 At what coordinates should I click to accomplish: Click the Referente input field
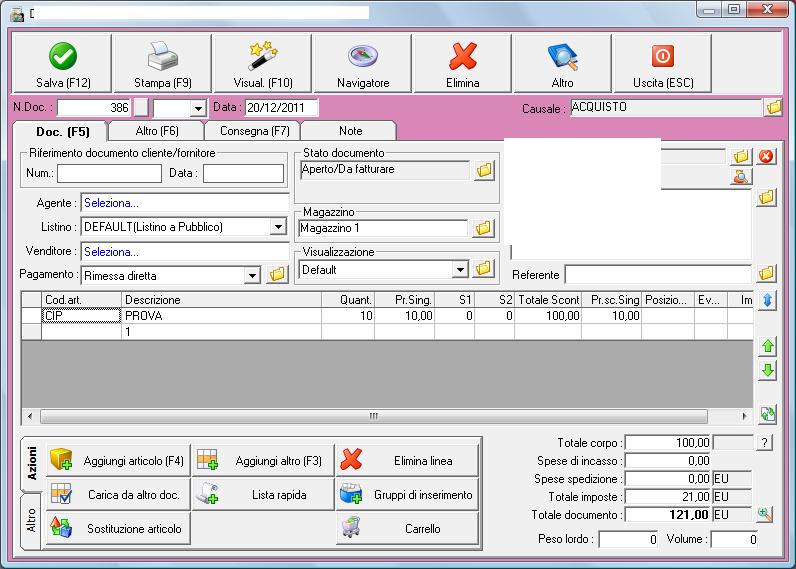[657, 274]
